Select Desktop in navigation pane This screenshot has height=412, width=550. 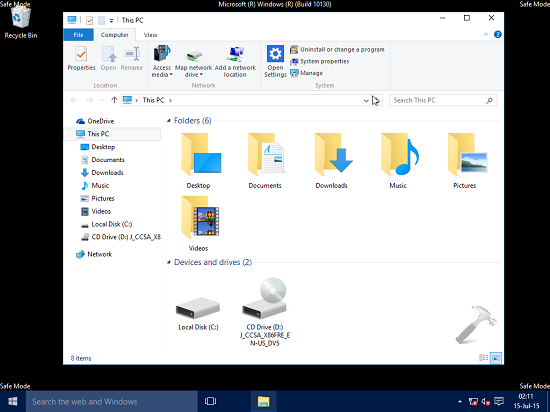tap(98, 147)
